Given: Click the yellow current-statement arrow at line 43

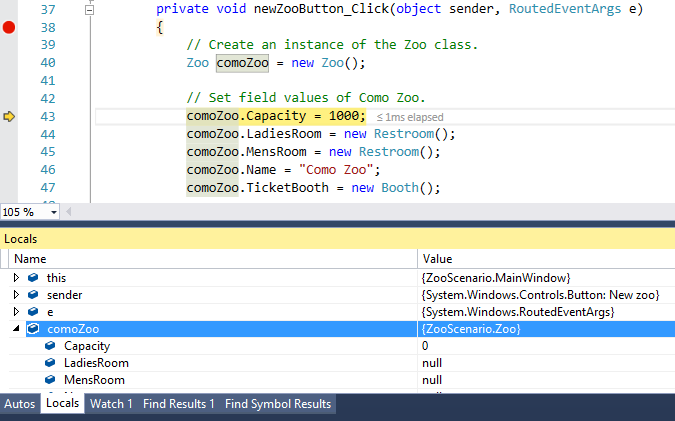Looking at the screenshot, I should click(9, 117).
